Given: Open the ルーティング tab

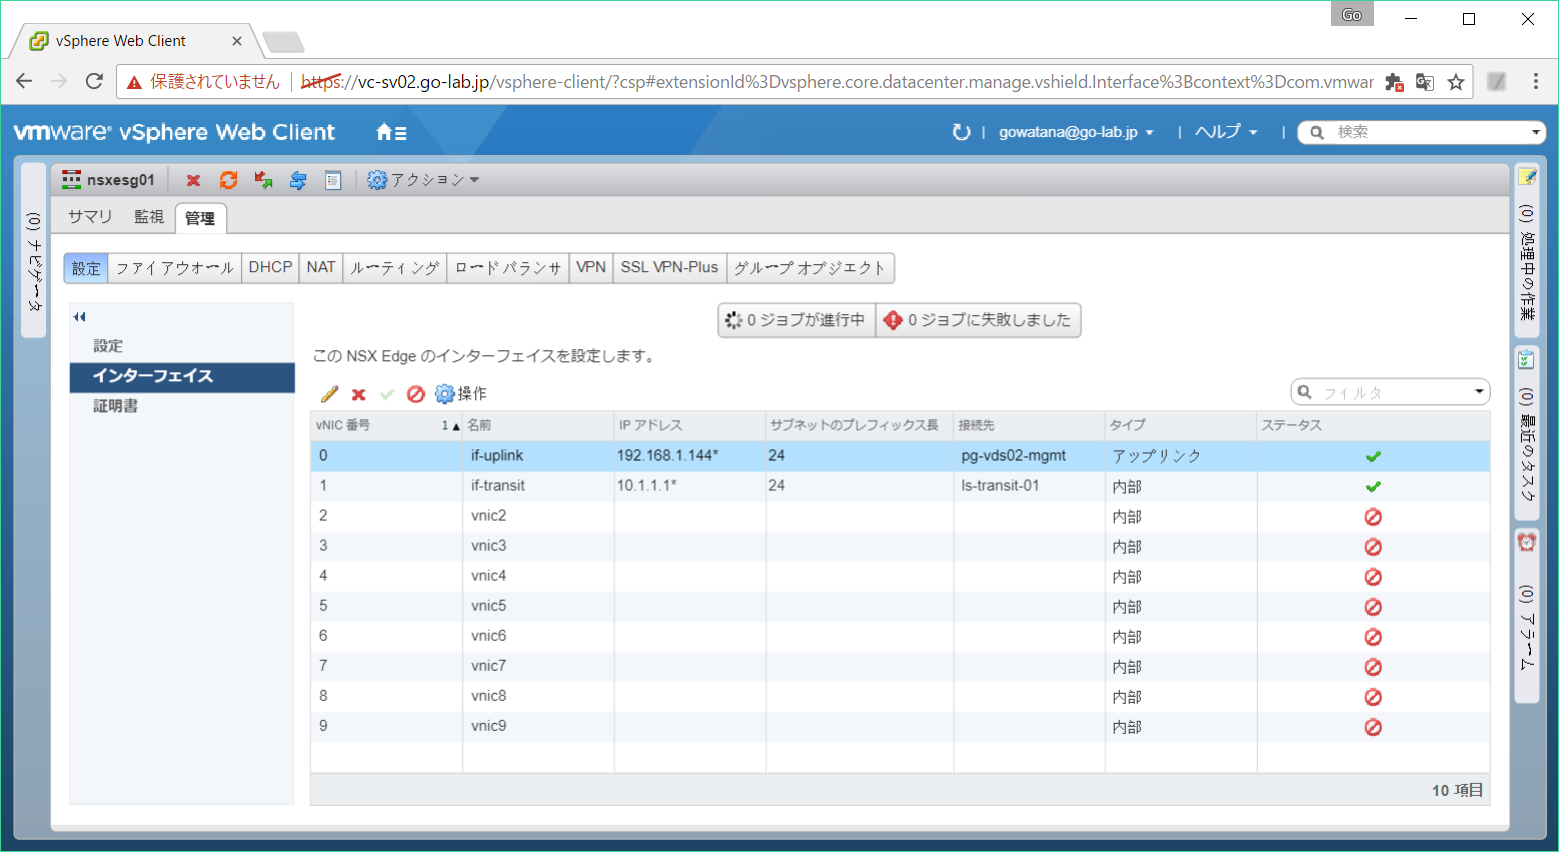Looking at the screenshot, I should [x=395, y=268].
